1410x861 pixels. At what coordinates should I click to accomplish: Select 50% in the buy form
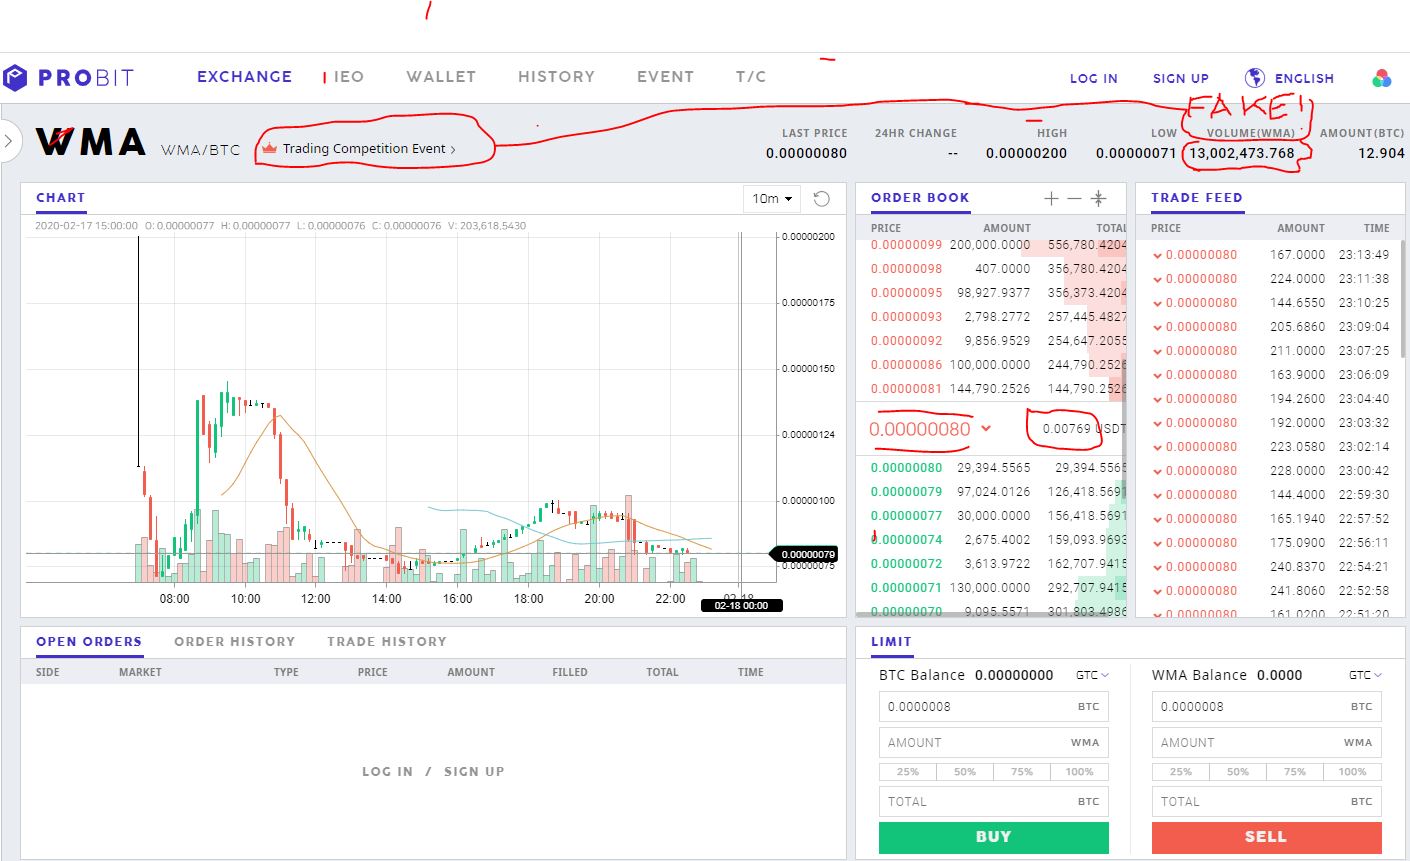[965, 772]
